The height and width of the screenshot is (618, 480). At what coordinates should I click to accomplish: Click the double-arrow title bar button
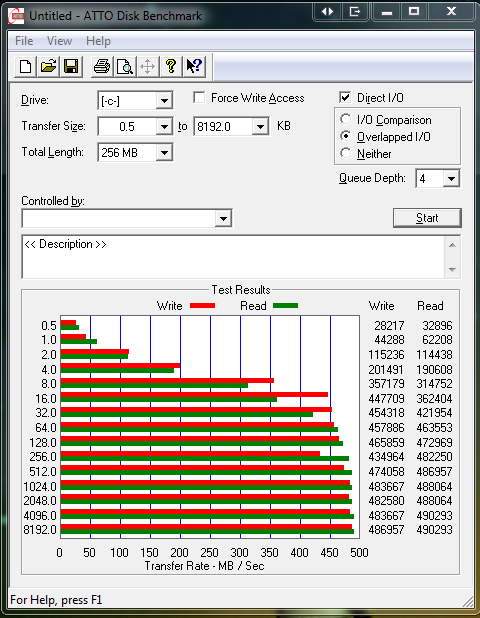click(327, 11)
